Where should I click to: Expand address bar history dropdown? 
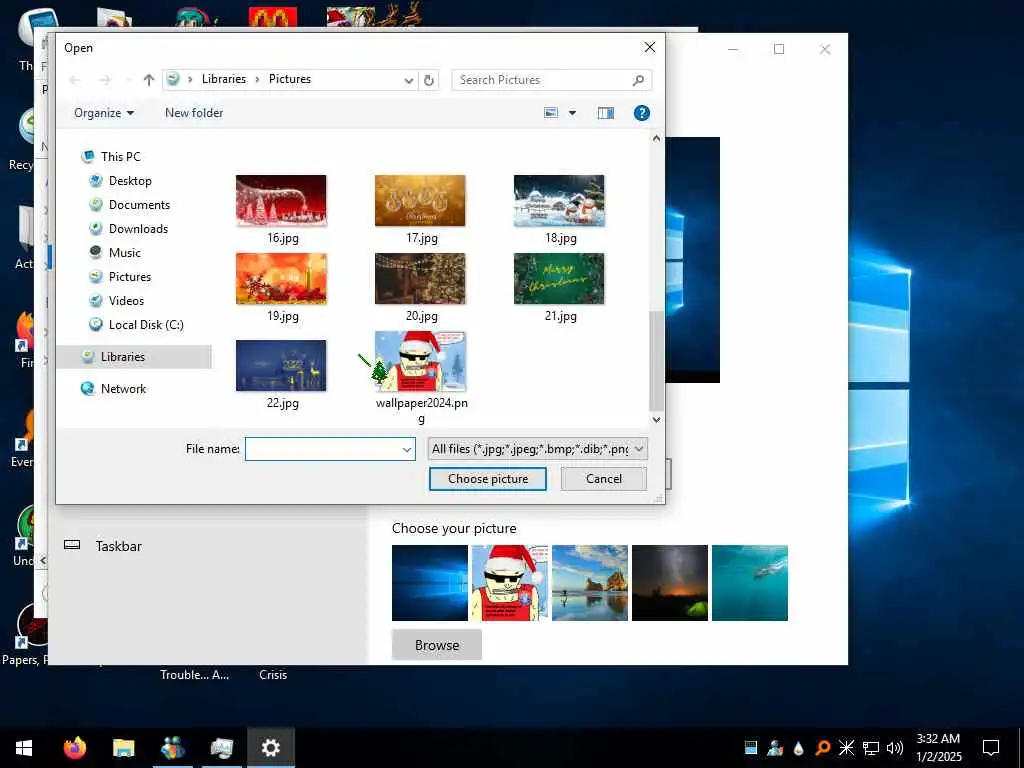409,80
